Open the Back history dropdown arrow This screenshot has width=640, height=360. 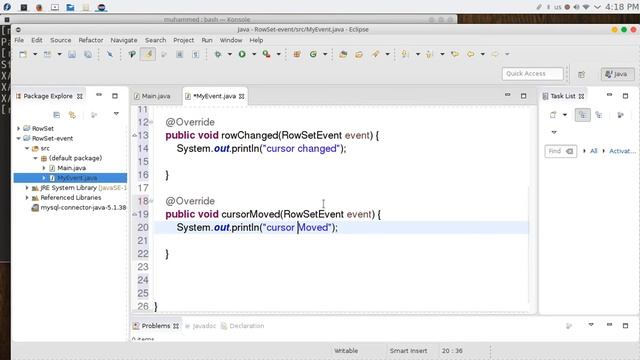(x=482, y=54)
